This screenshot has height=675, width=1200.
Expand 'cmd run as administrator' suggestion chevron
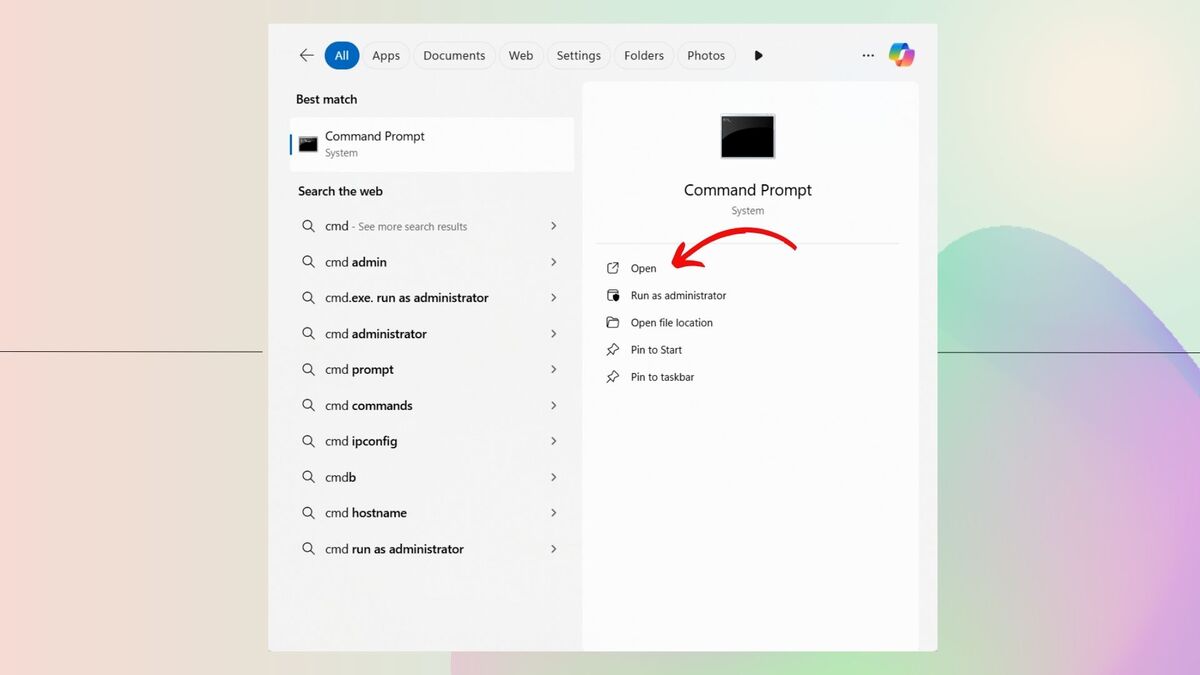pos(553,549)
